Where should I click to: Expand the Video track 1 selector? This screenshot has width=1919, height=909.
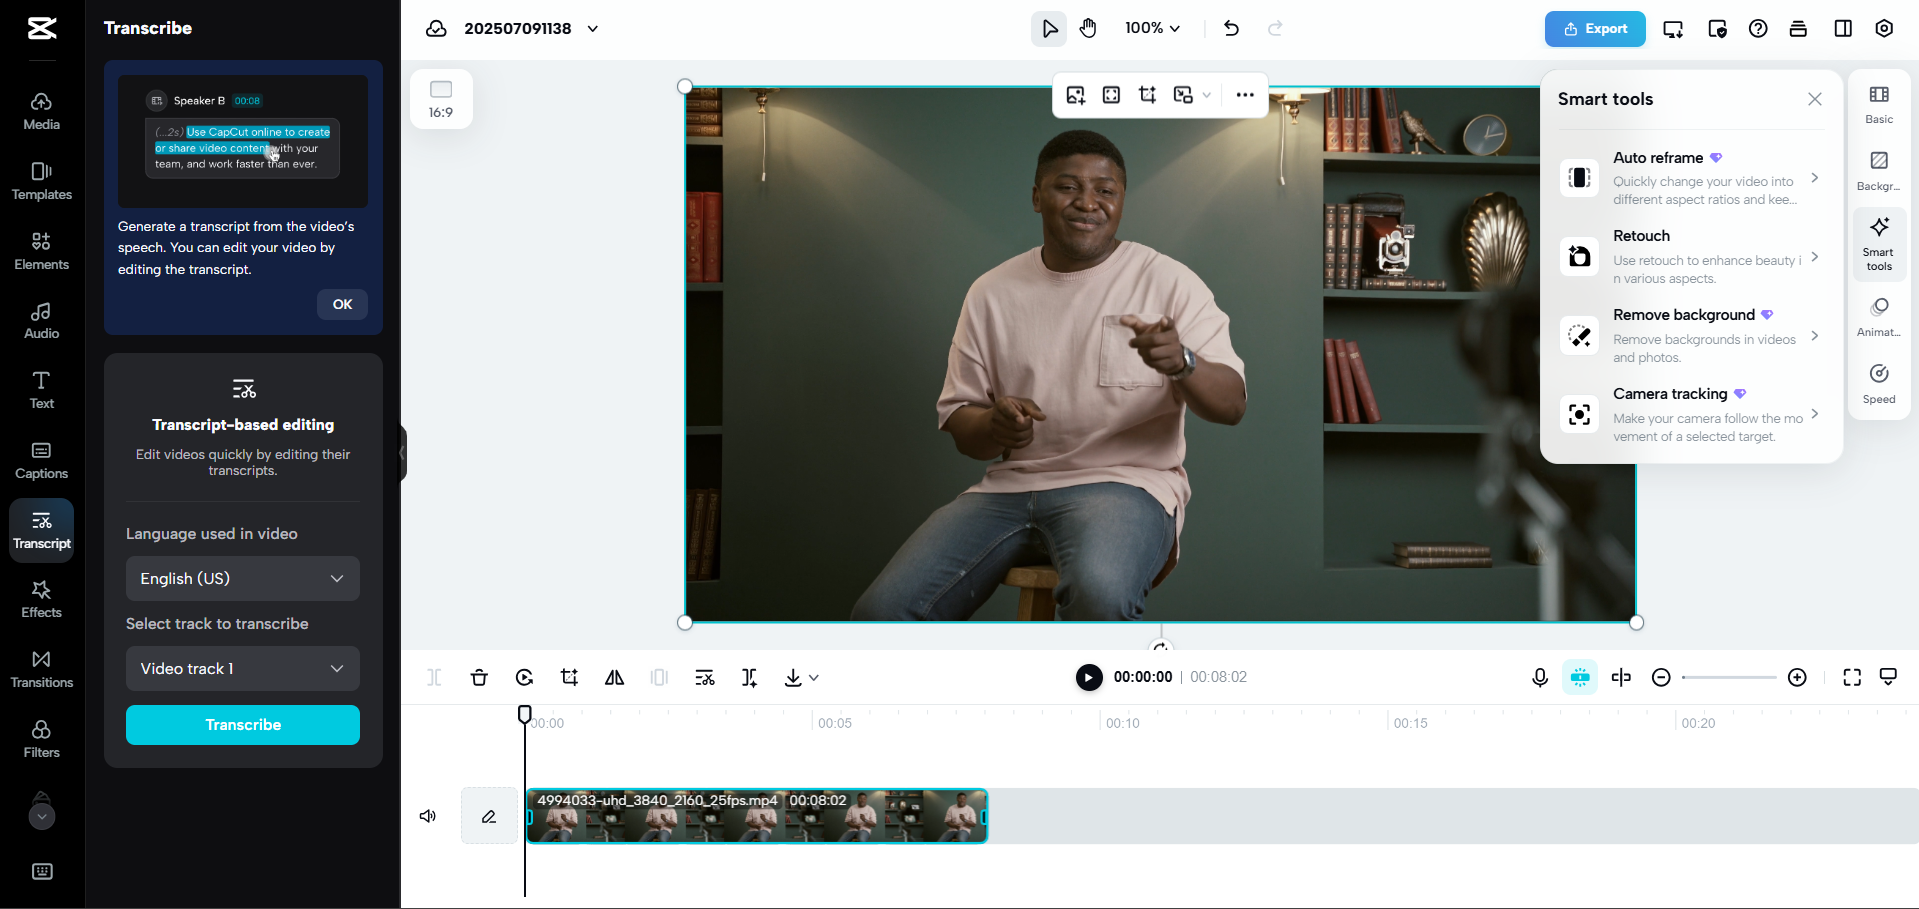click(242, 668)
